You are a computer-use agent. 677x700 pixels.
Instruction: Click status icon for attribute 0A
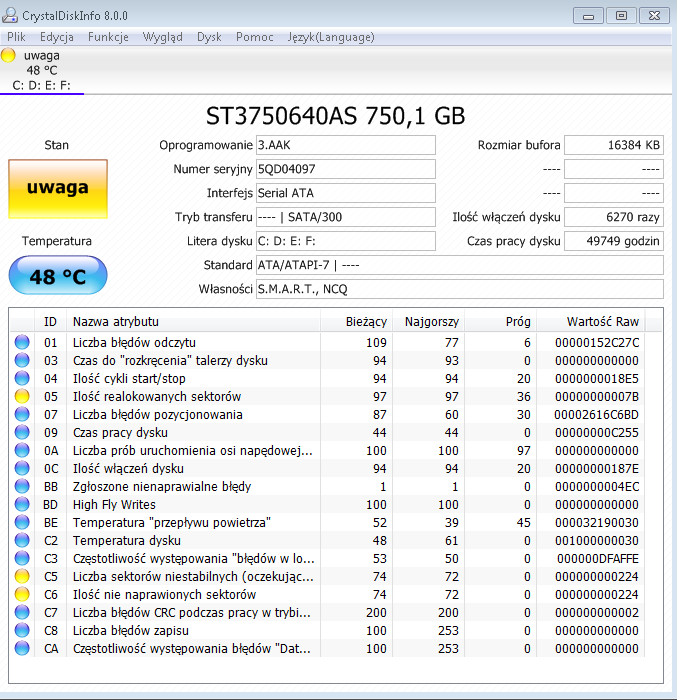click(x=22, y=450)
